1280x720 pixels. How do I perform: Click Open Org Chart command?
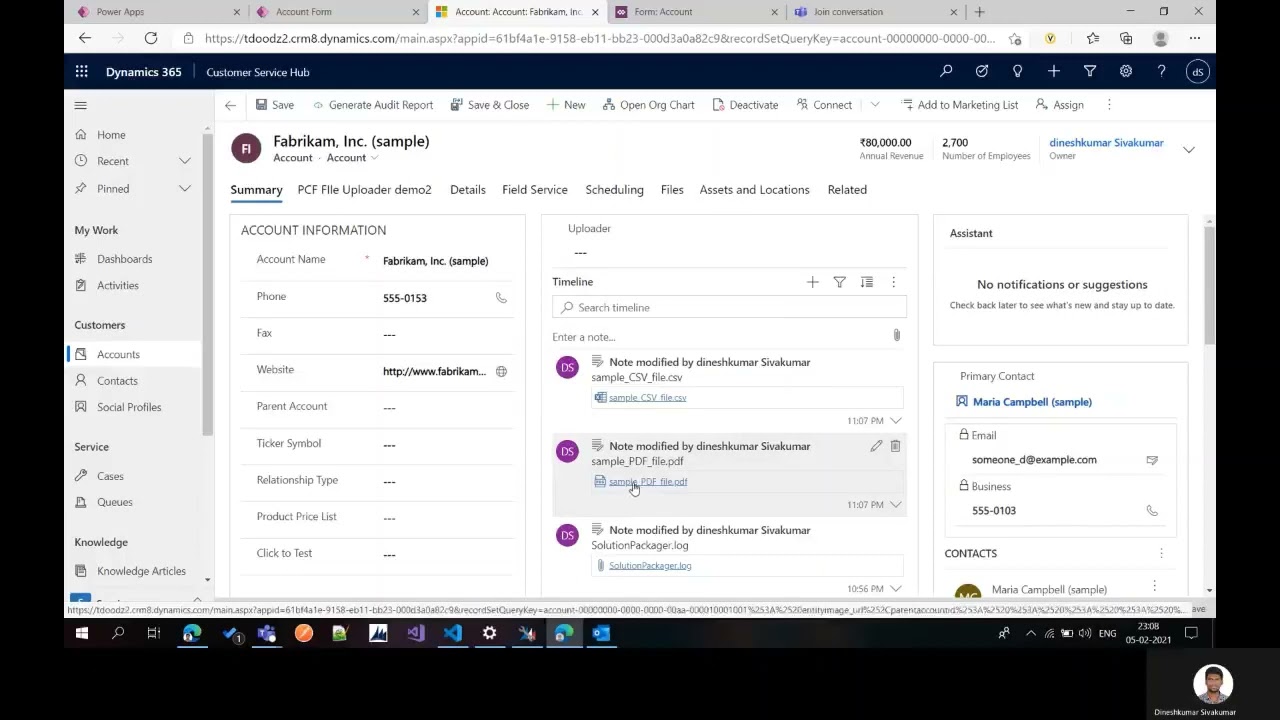pyautogui.click(x=648, y=105)
